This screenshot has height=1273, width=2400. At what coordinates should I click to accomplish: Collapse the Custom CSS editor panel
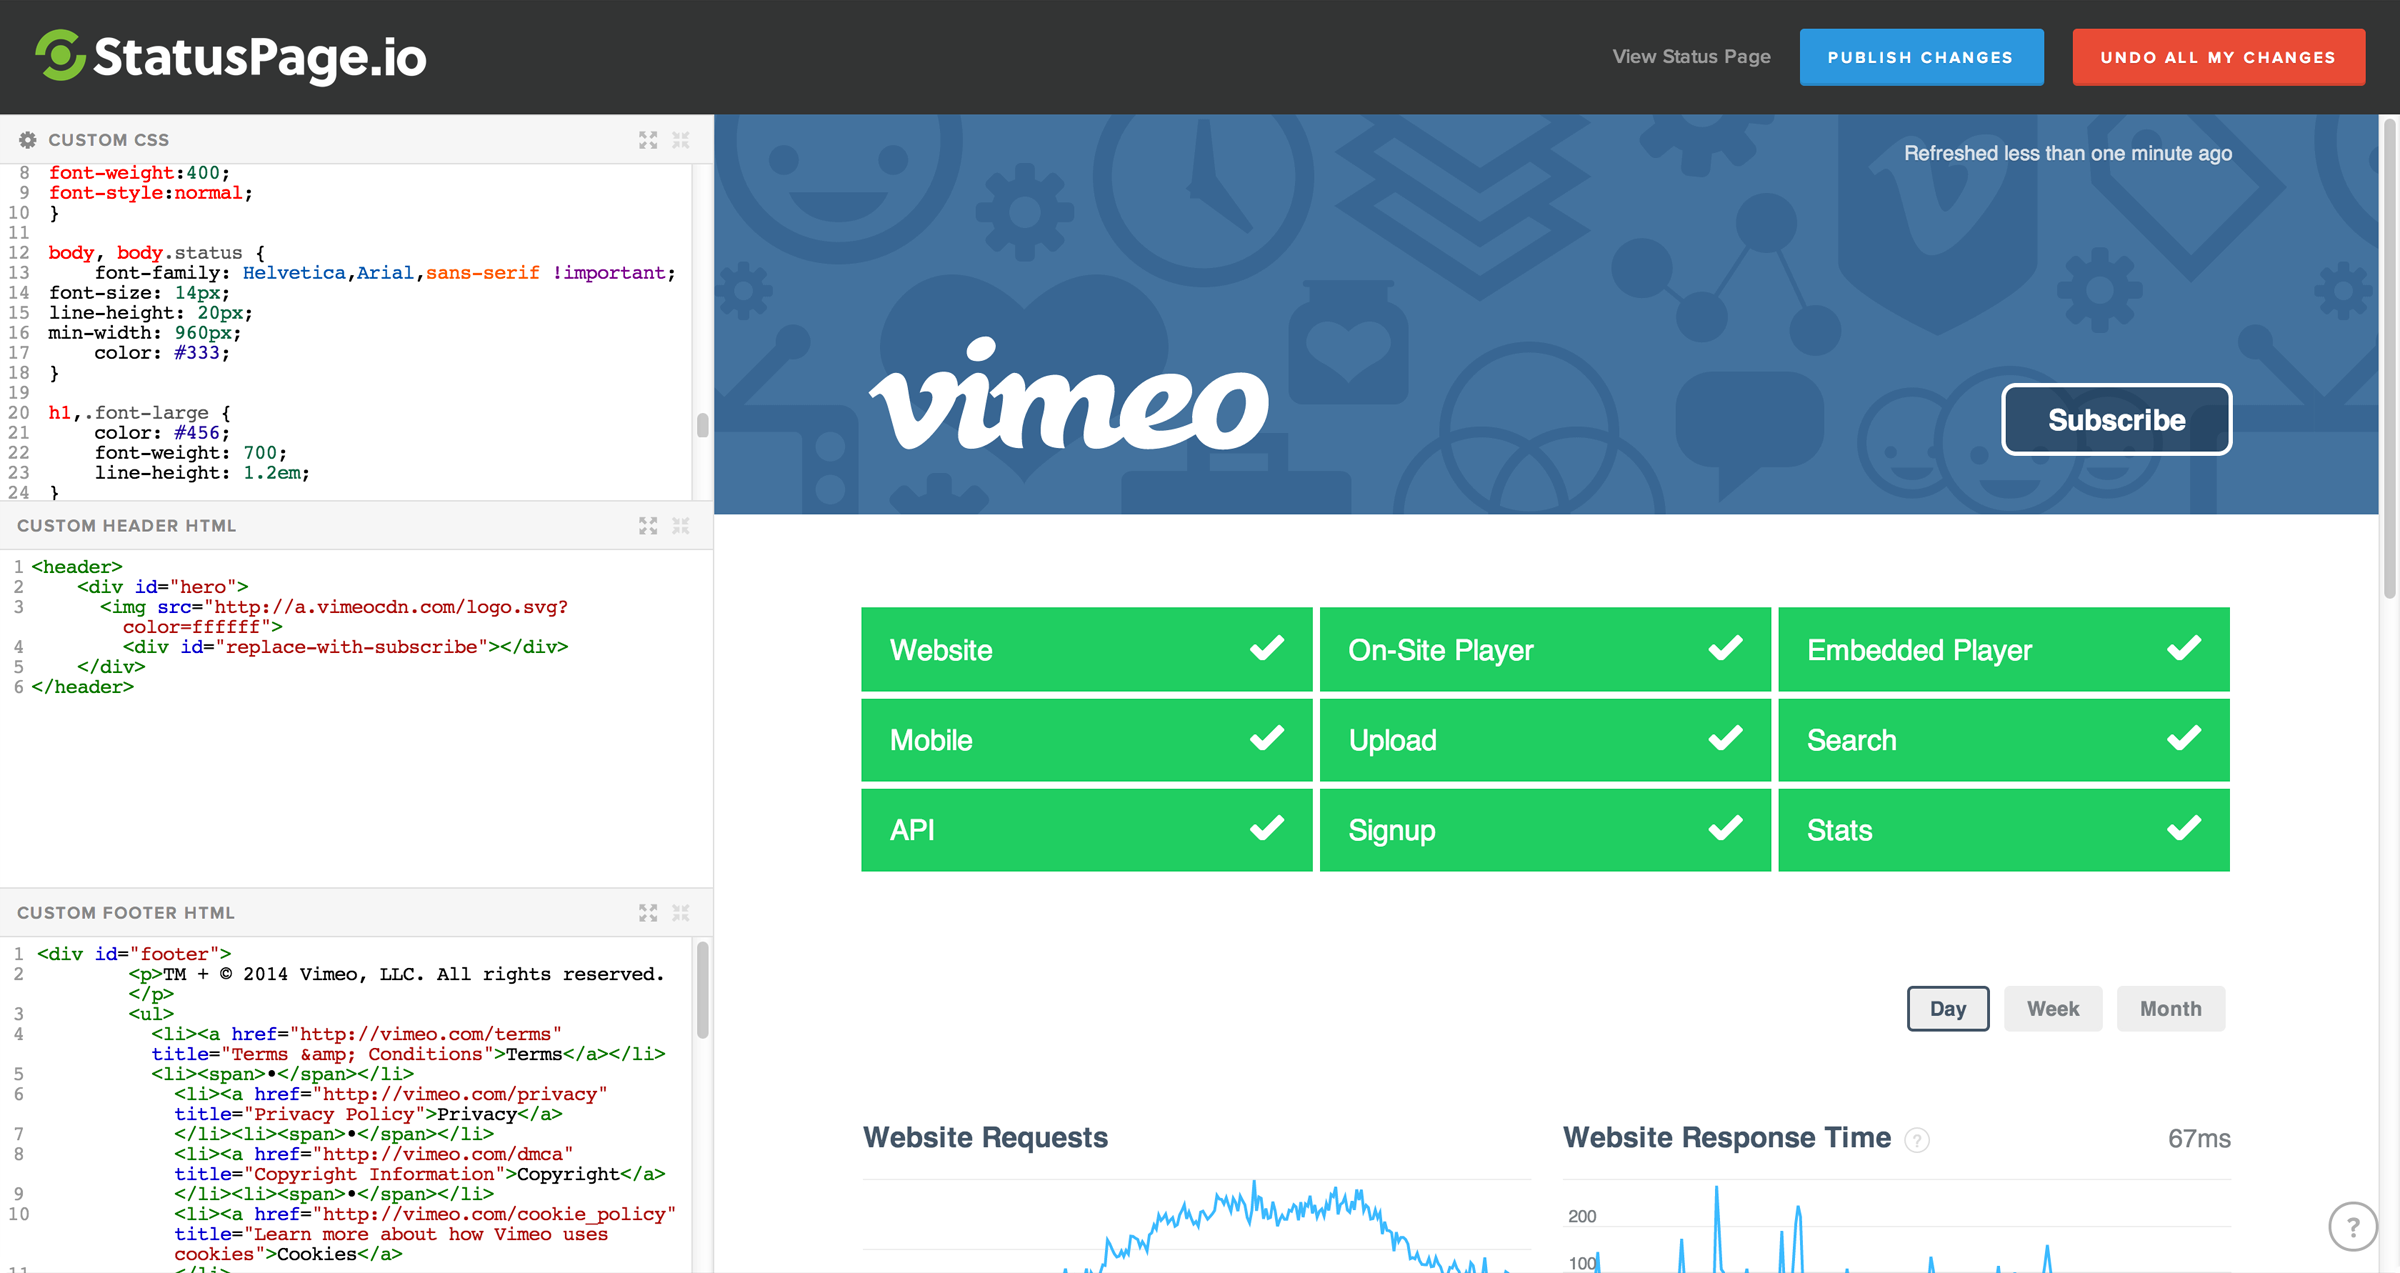point(681,140)
